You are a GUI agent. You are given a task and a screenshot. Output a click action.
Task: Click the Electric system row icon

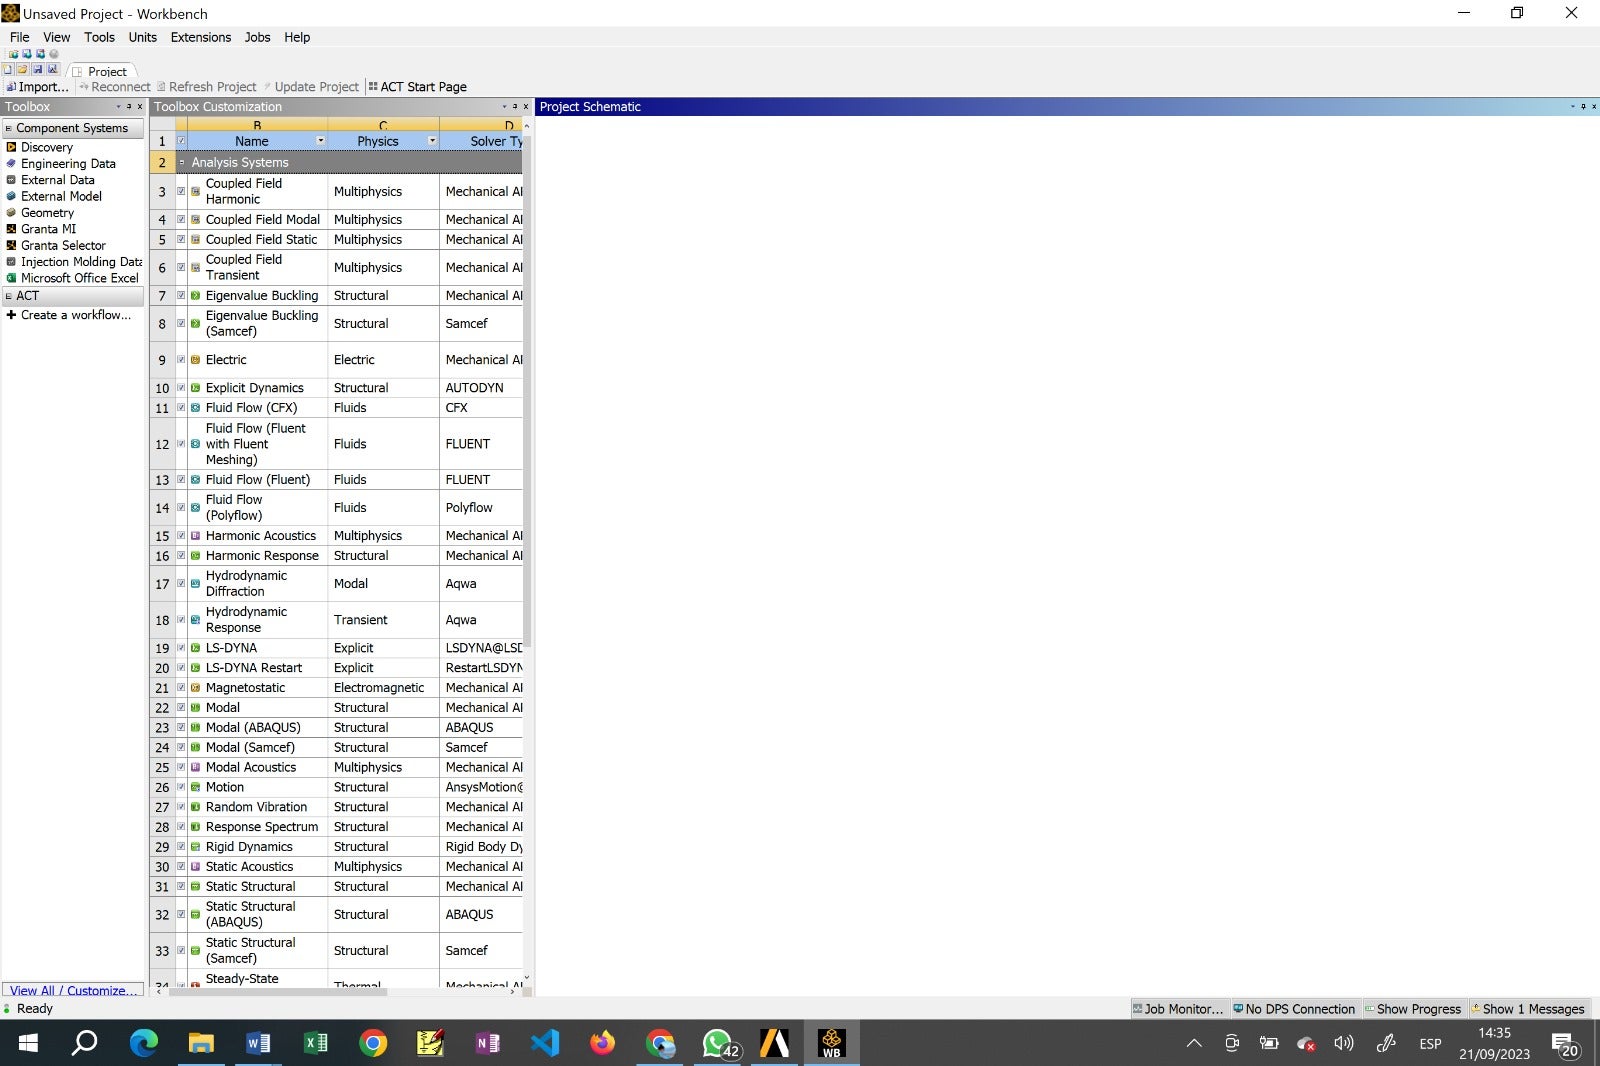(x=195, y=360)
